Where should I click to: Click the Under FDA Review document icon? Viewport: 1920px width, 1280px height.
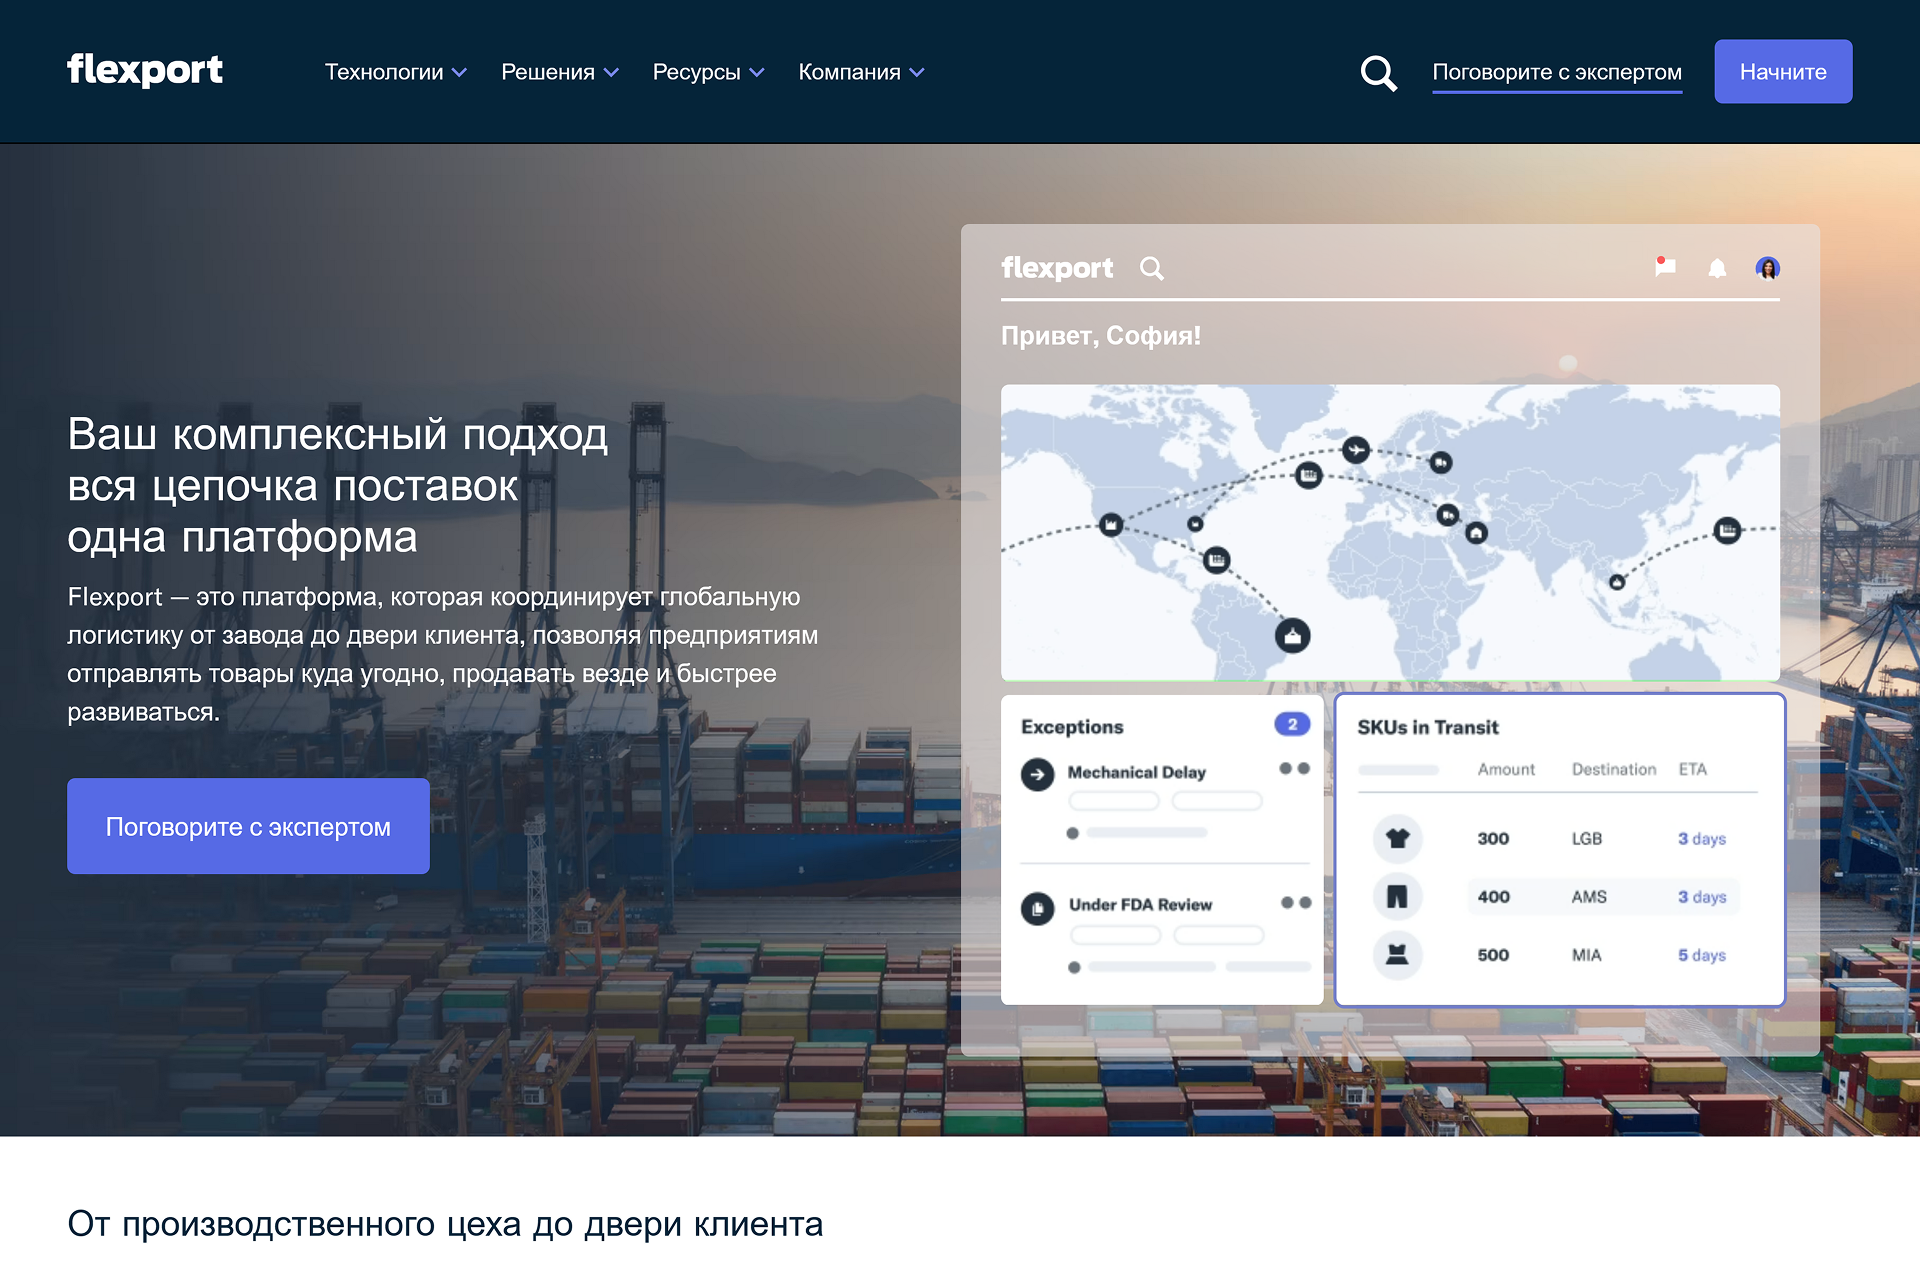click(x=1038, y=908)
